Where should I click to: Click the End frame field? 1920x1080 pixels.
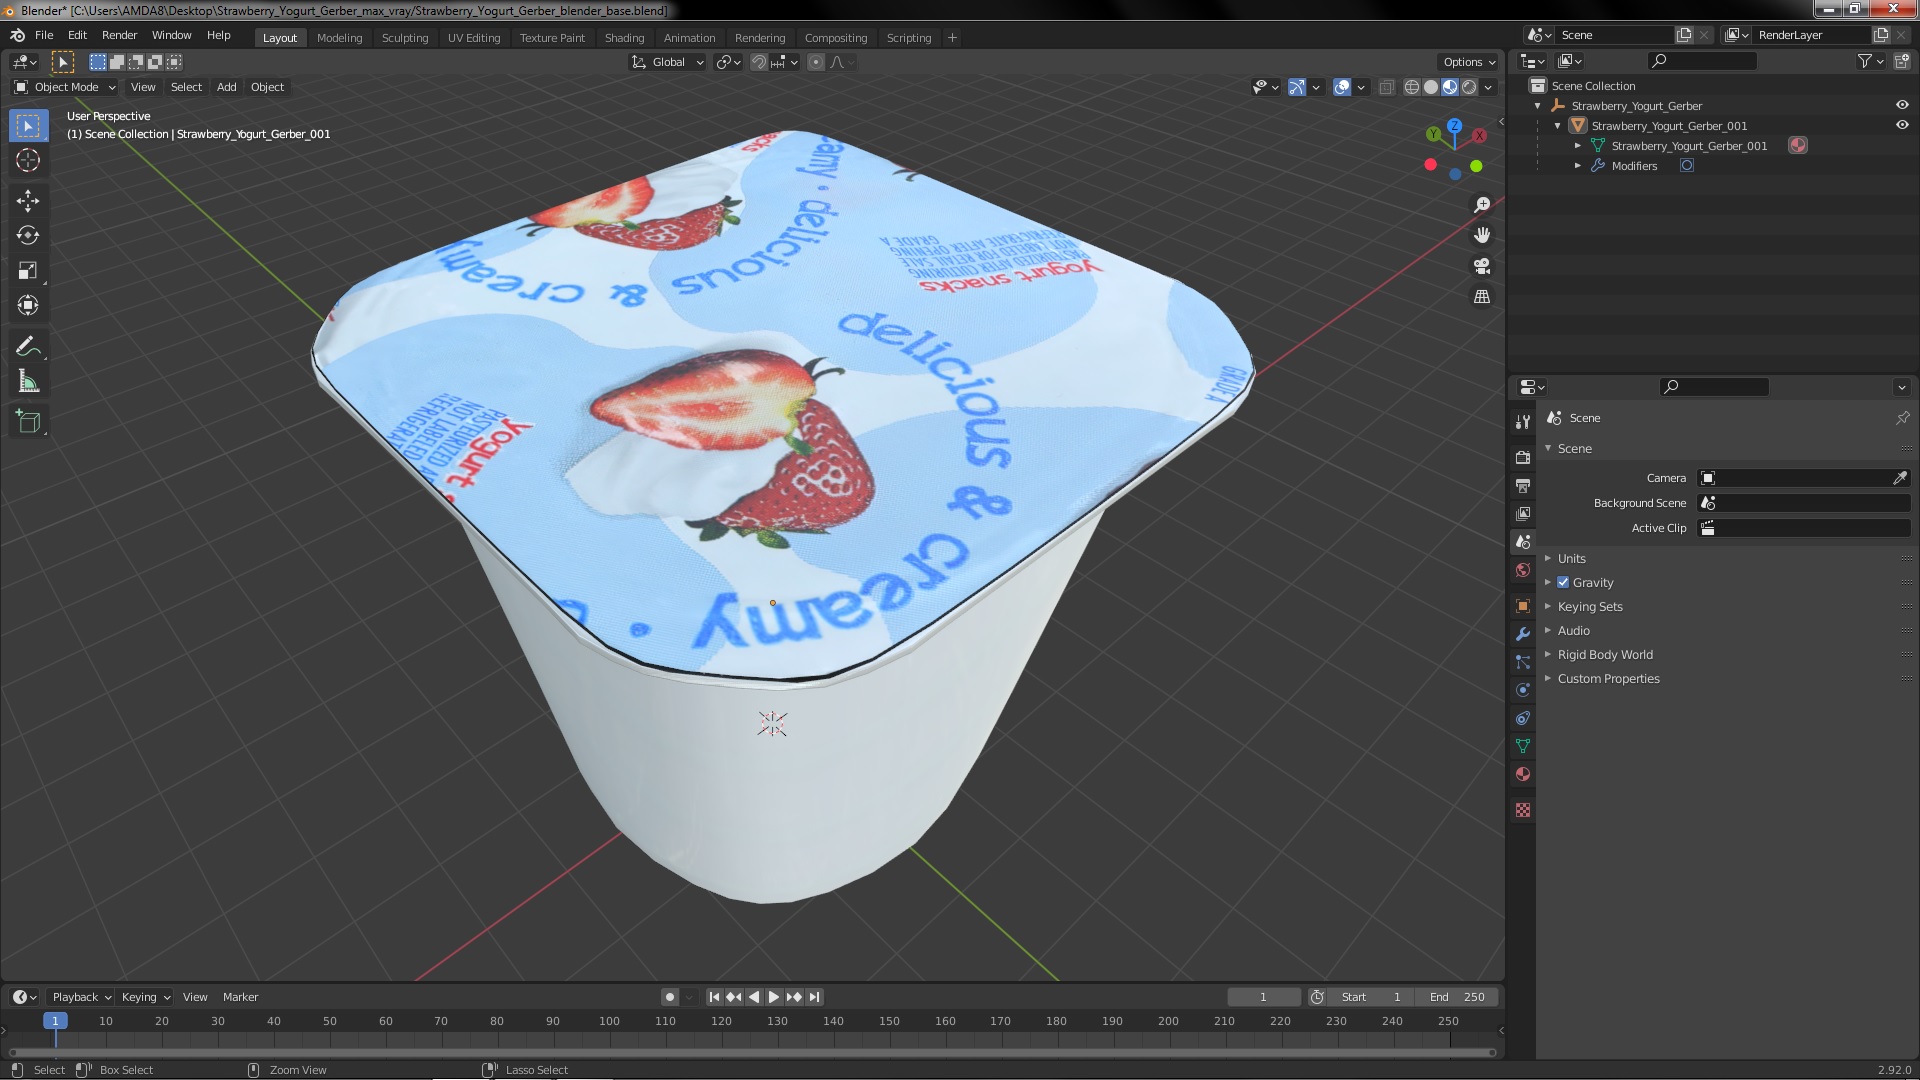pos(1458,997)
